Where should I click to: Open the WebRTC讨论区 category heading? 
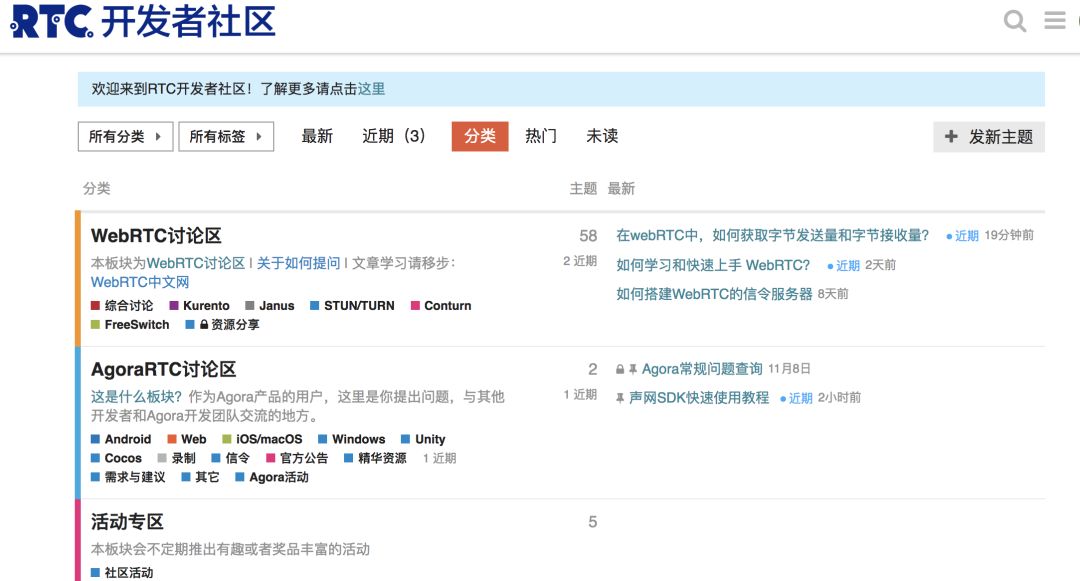pos(156,235)
